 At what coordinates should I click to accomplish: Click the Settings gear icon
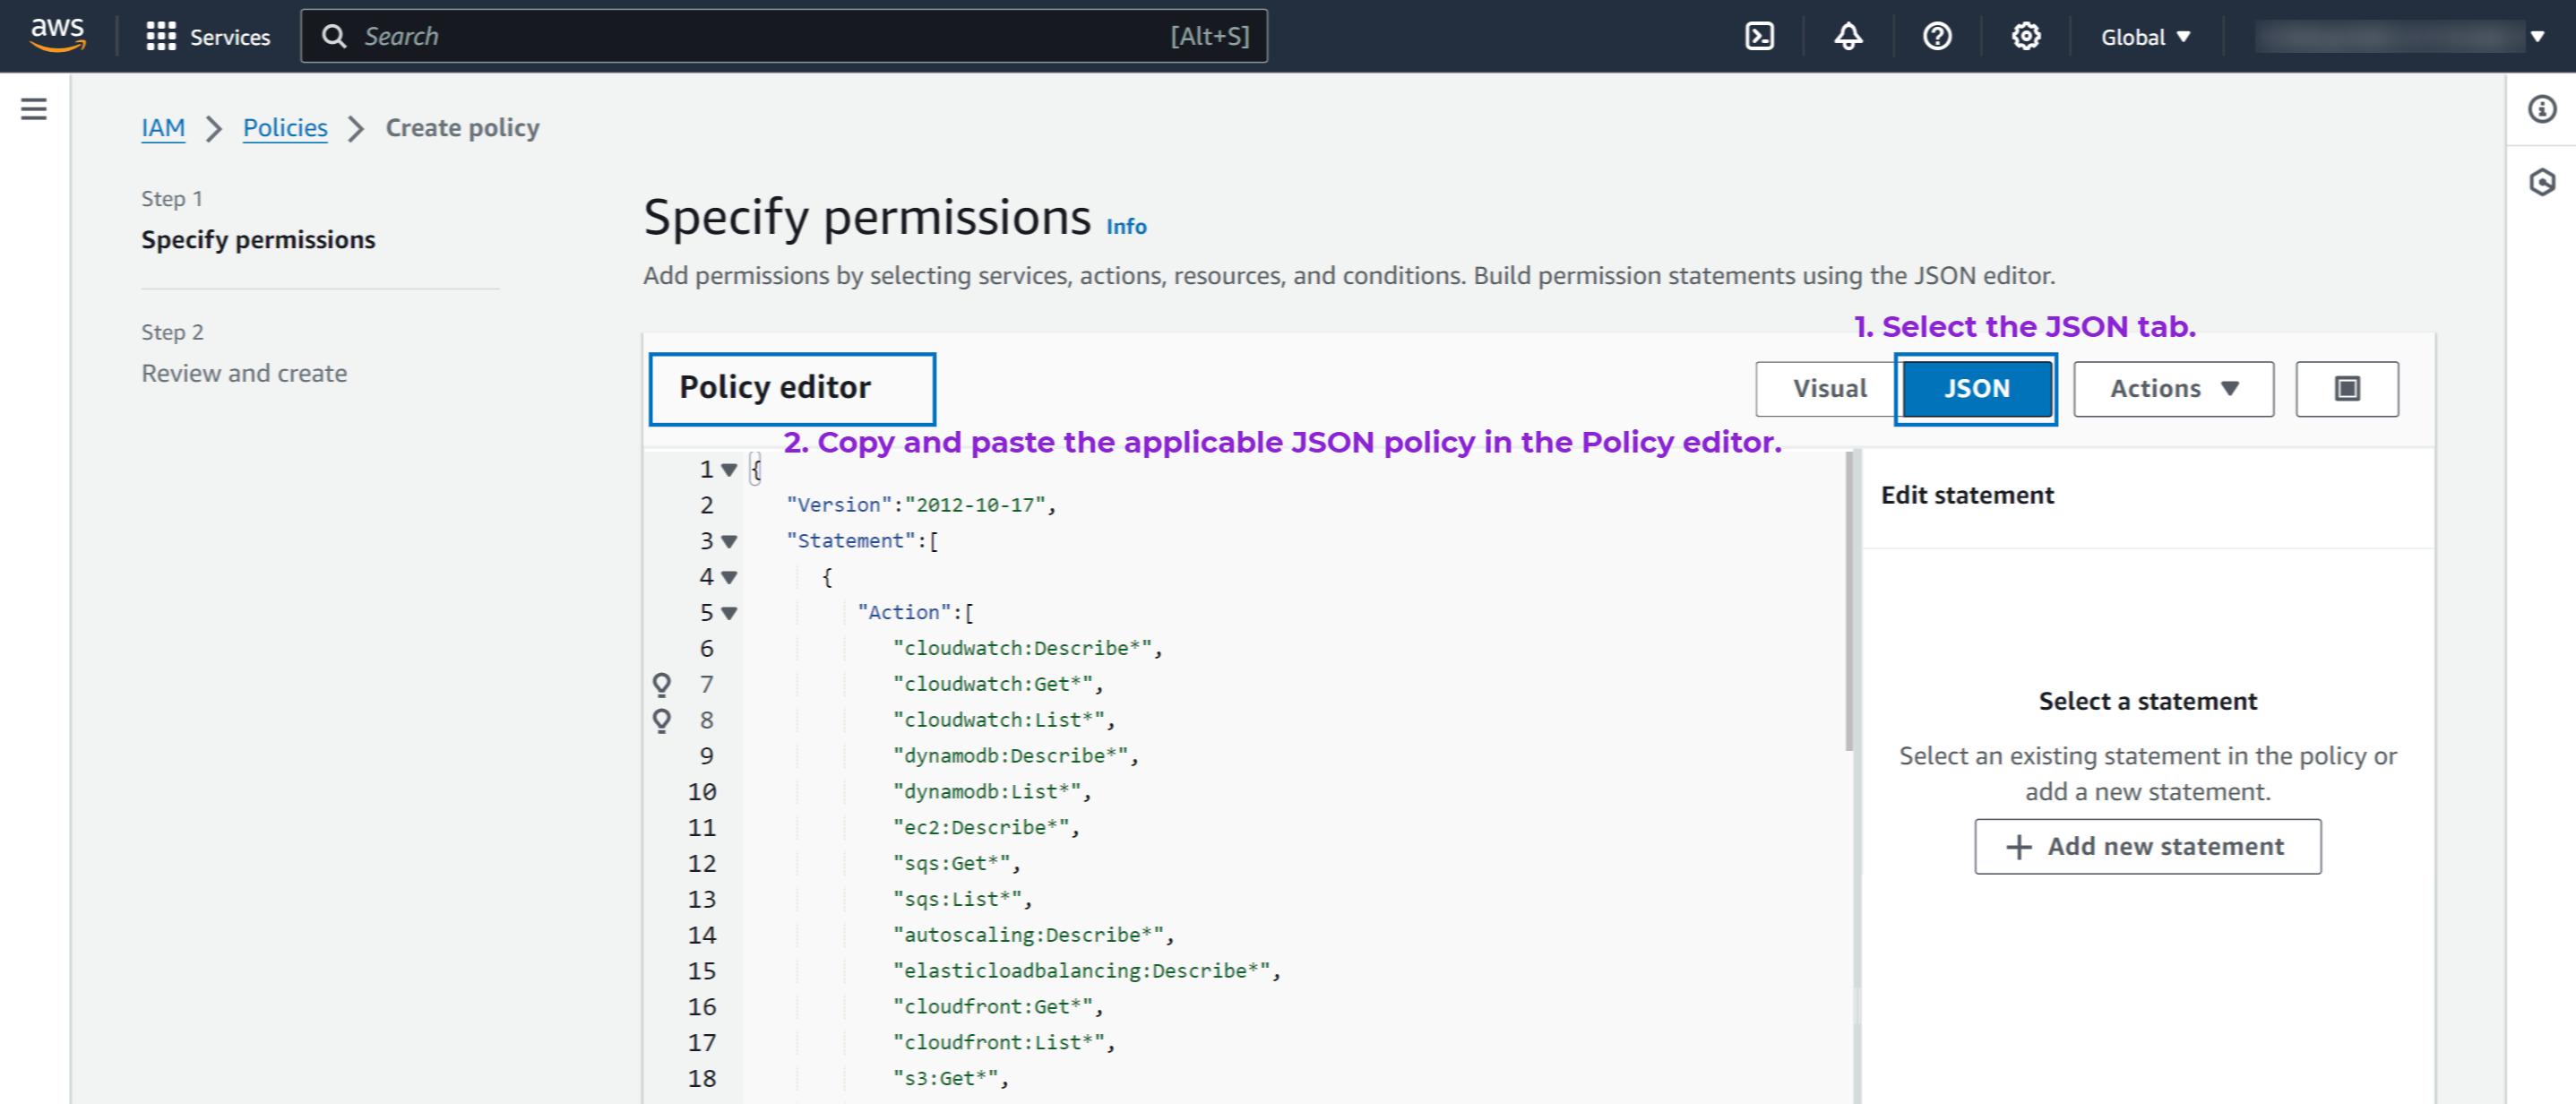(2022, 36)
